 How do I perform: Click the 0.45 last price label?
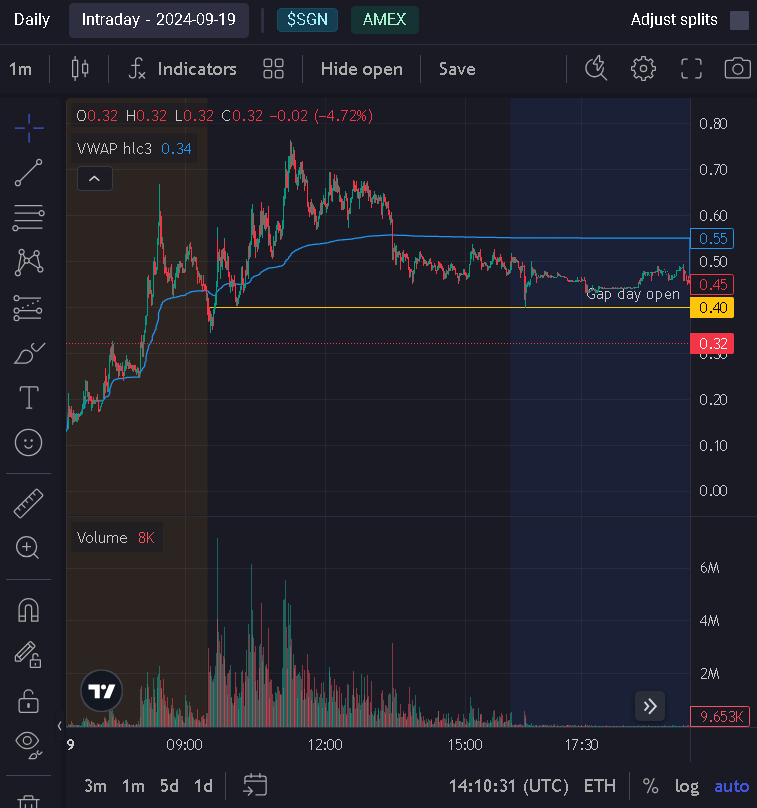[x=712, y=284]
